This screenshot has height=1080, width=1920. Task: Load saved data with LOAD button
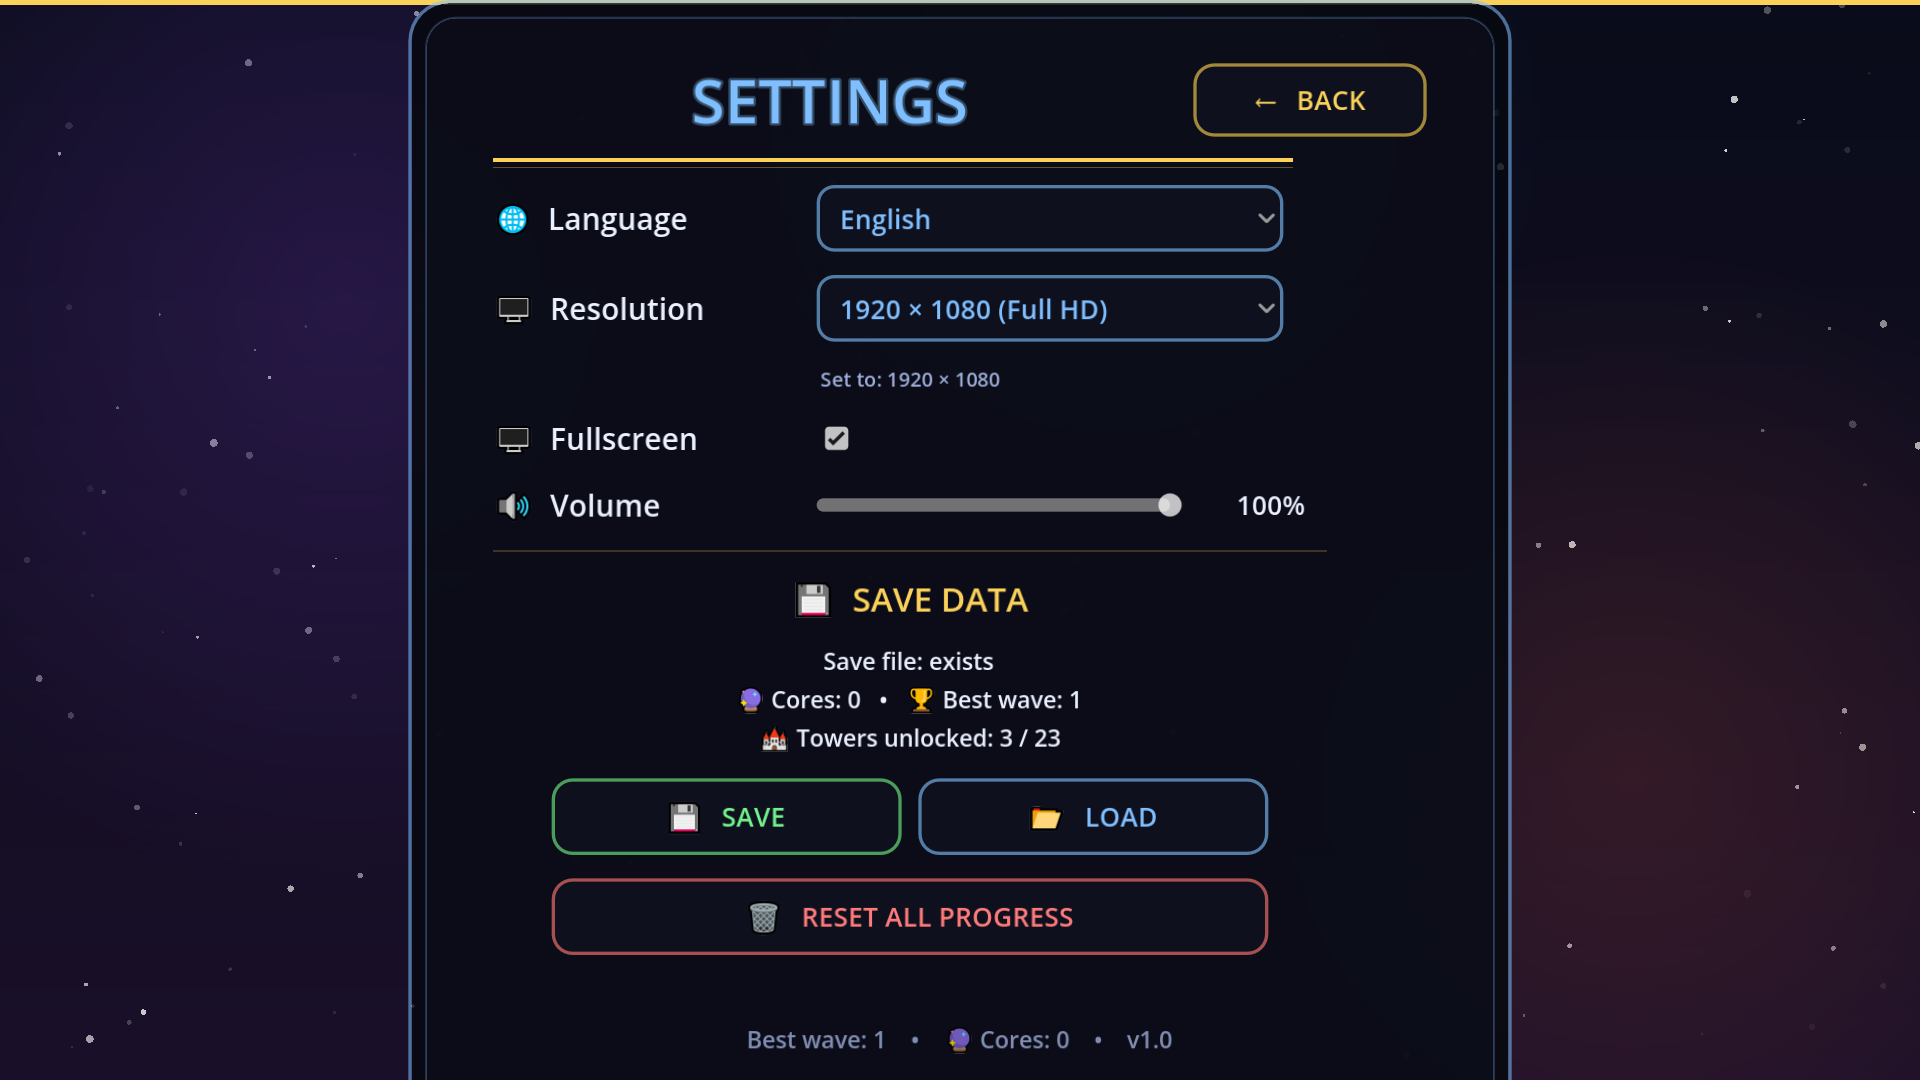(1093, 817)
